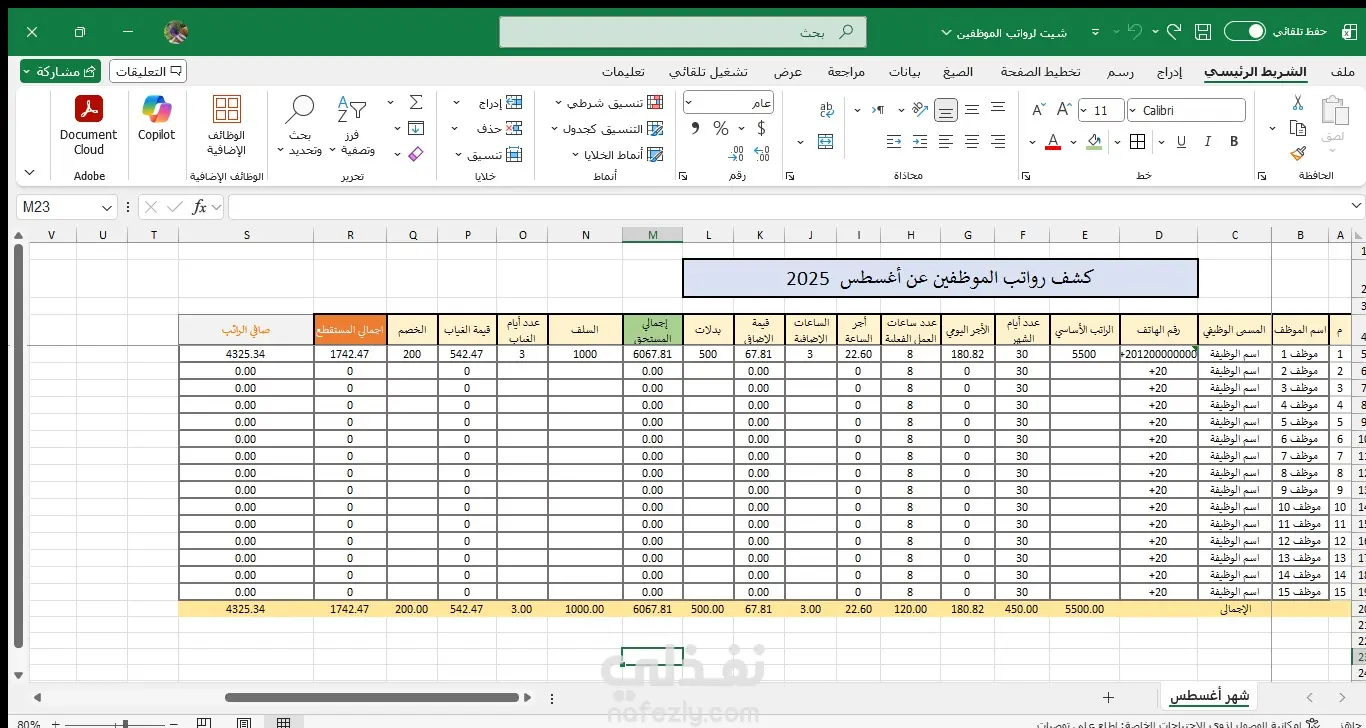The image size is (1366, 728).
Task: Apply Percent style format
Action: 721,128
